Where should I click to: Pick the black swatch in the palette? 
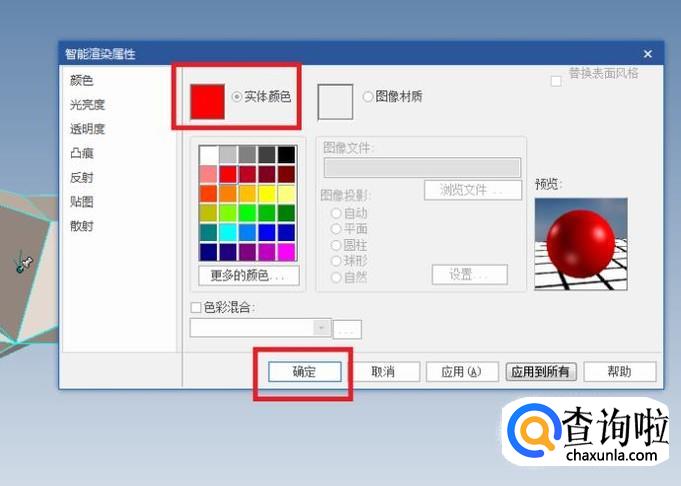287,155
